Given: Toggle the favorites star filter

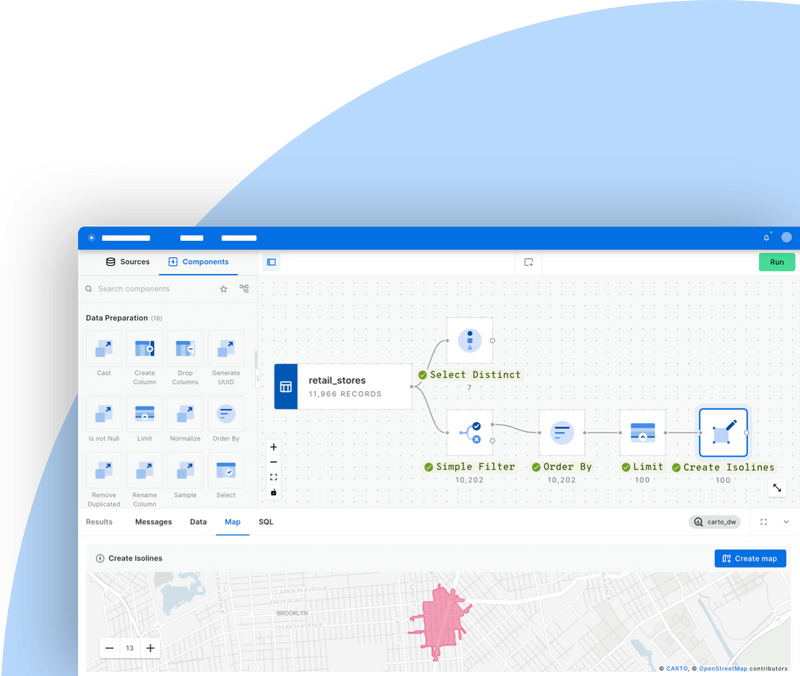Looking at the screenshot, I should 224,288.
